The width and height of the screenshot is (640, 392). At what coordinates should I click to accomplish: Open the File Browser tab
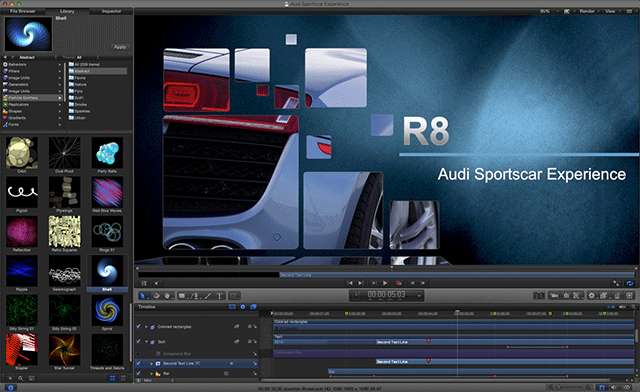click(x=22, y=11)
